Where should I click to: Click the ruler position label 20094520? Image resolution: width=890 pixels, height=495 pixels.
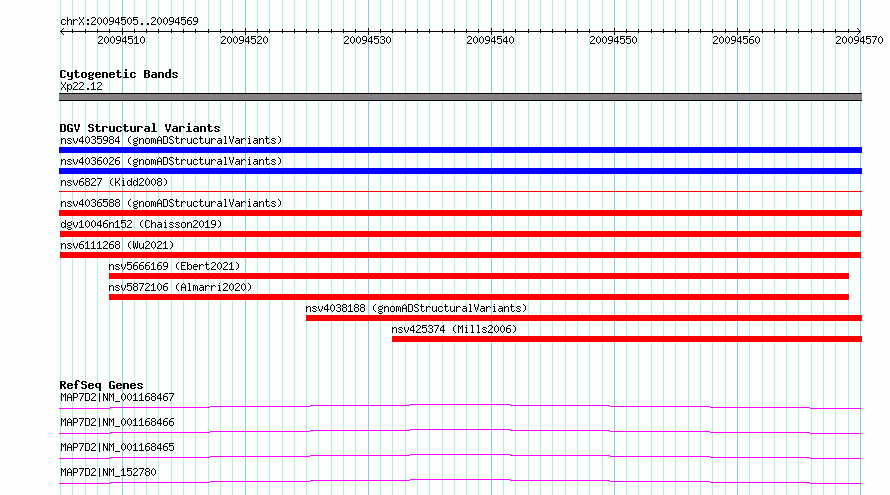point(245,40)
